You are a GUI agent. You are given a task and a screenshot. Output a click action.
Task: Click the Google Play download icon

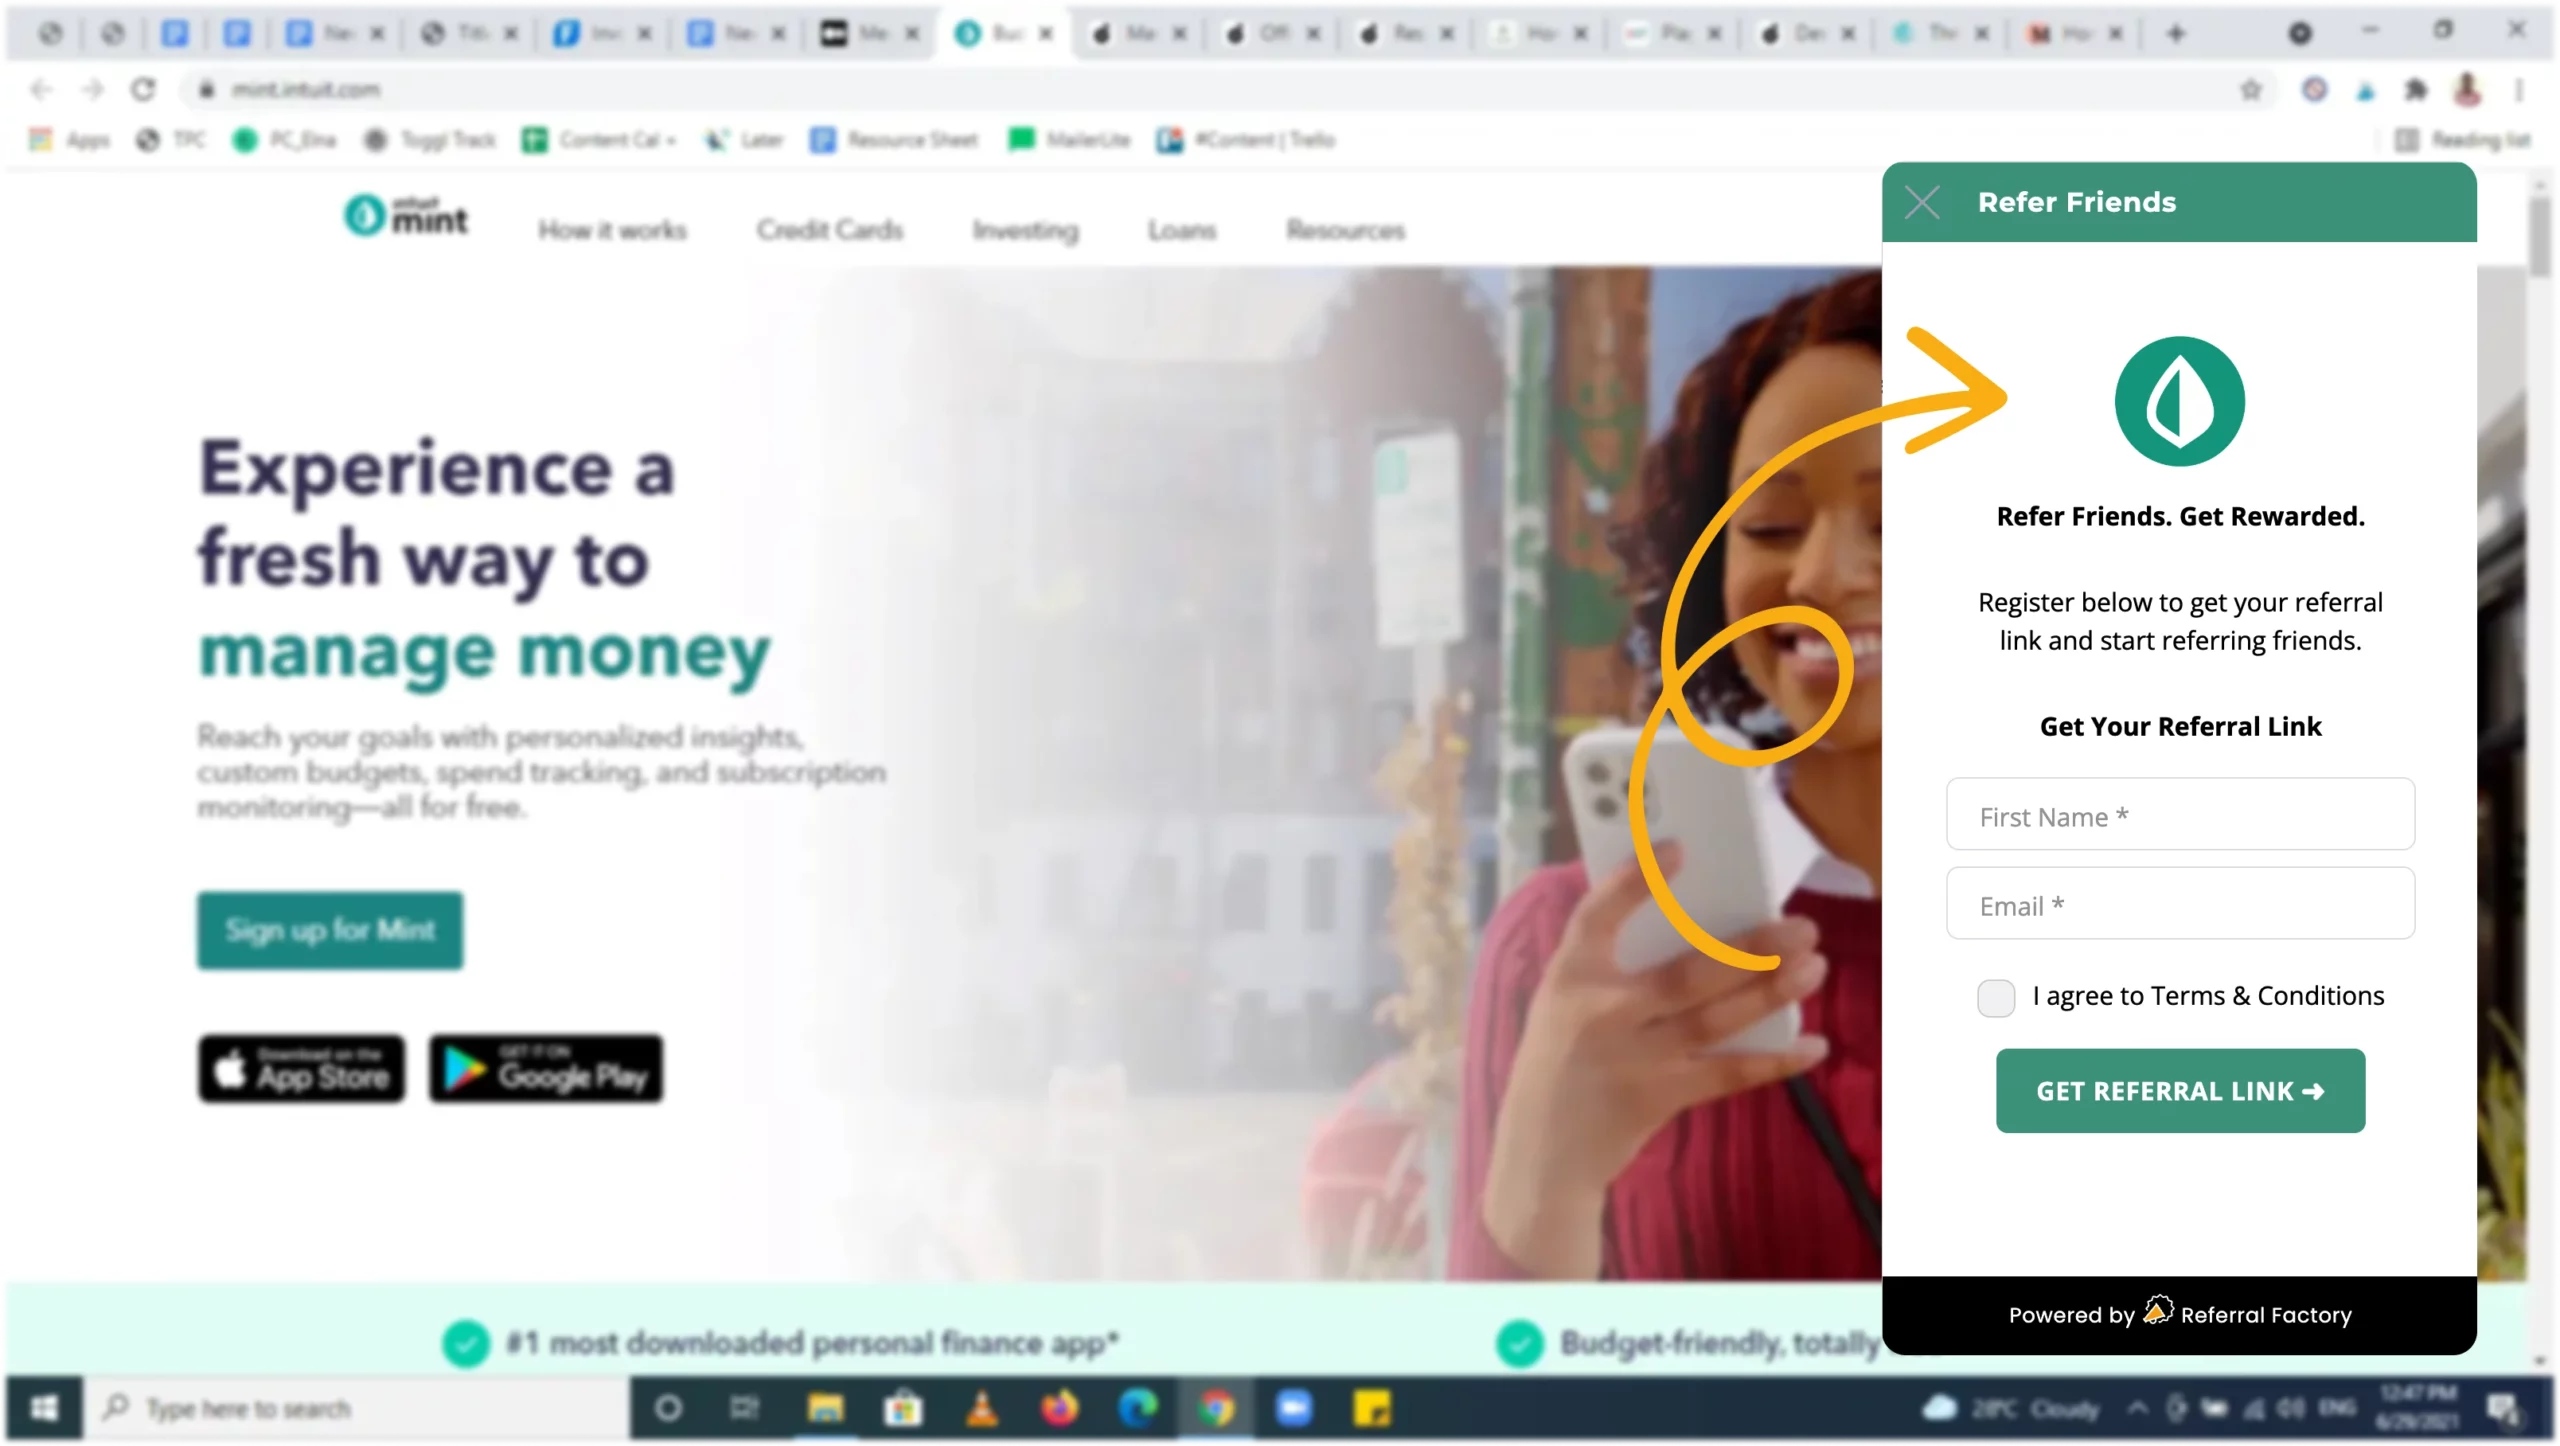(545, 1068)
